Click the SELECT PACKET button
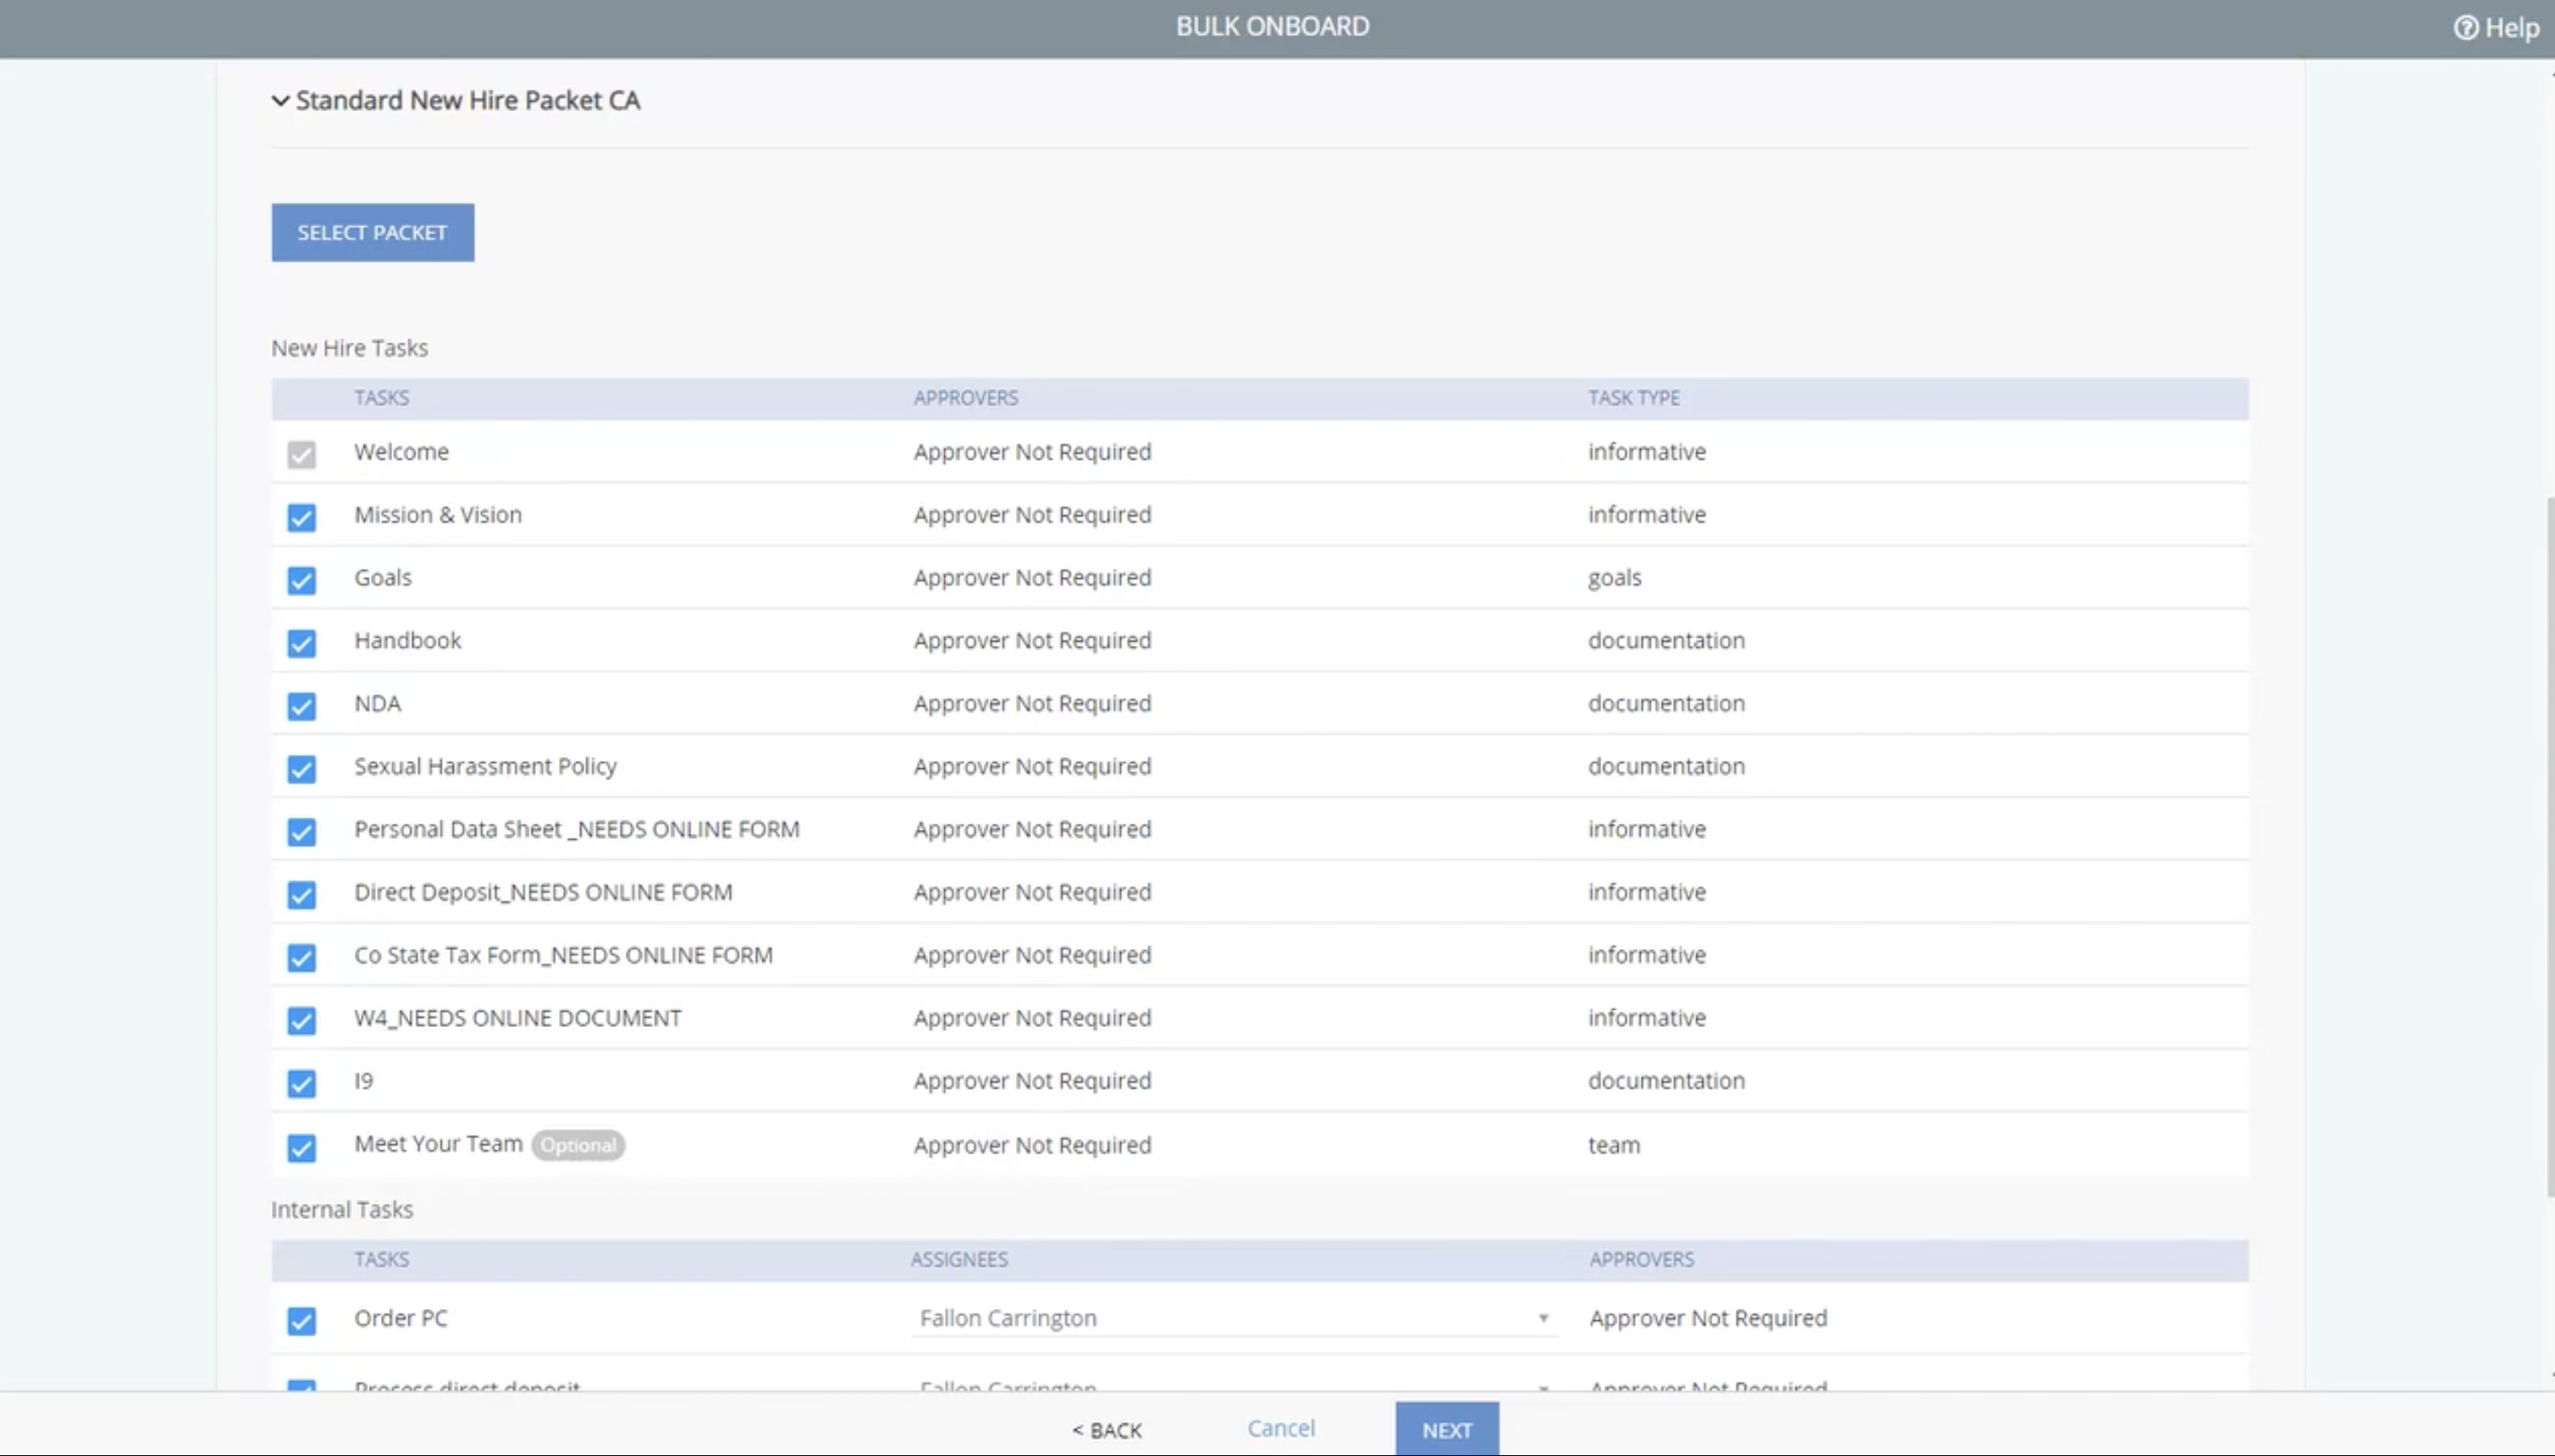2555x1456 pixels. pos(372,232)
